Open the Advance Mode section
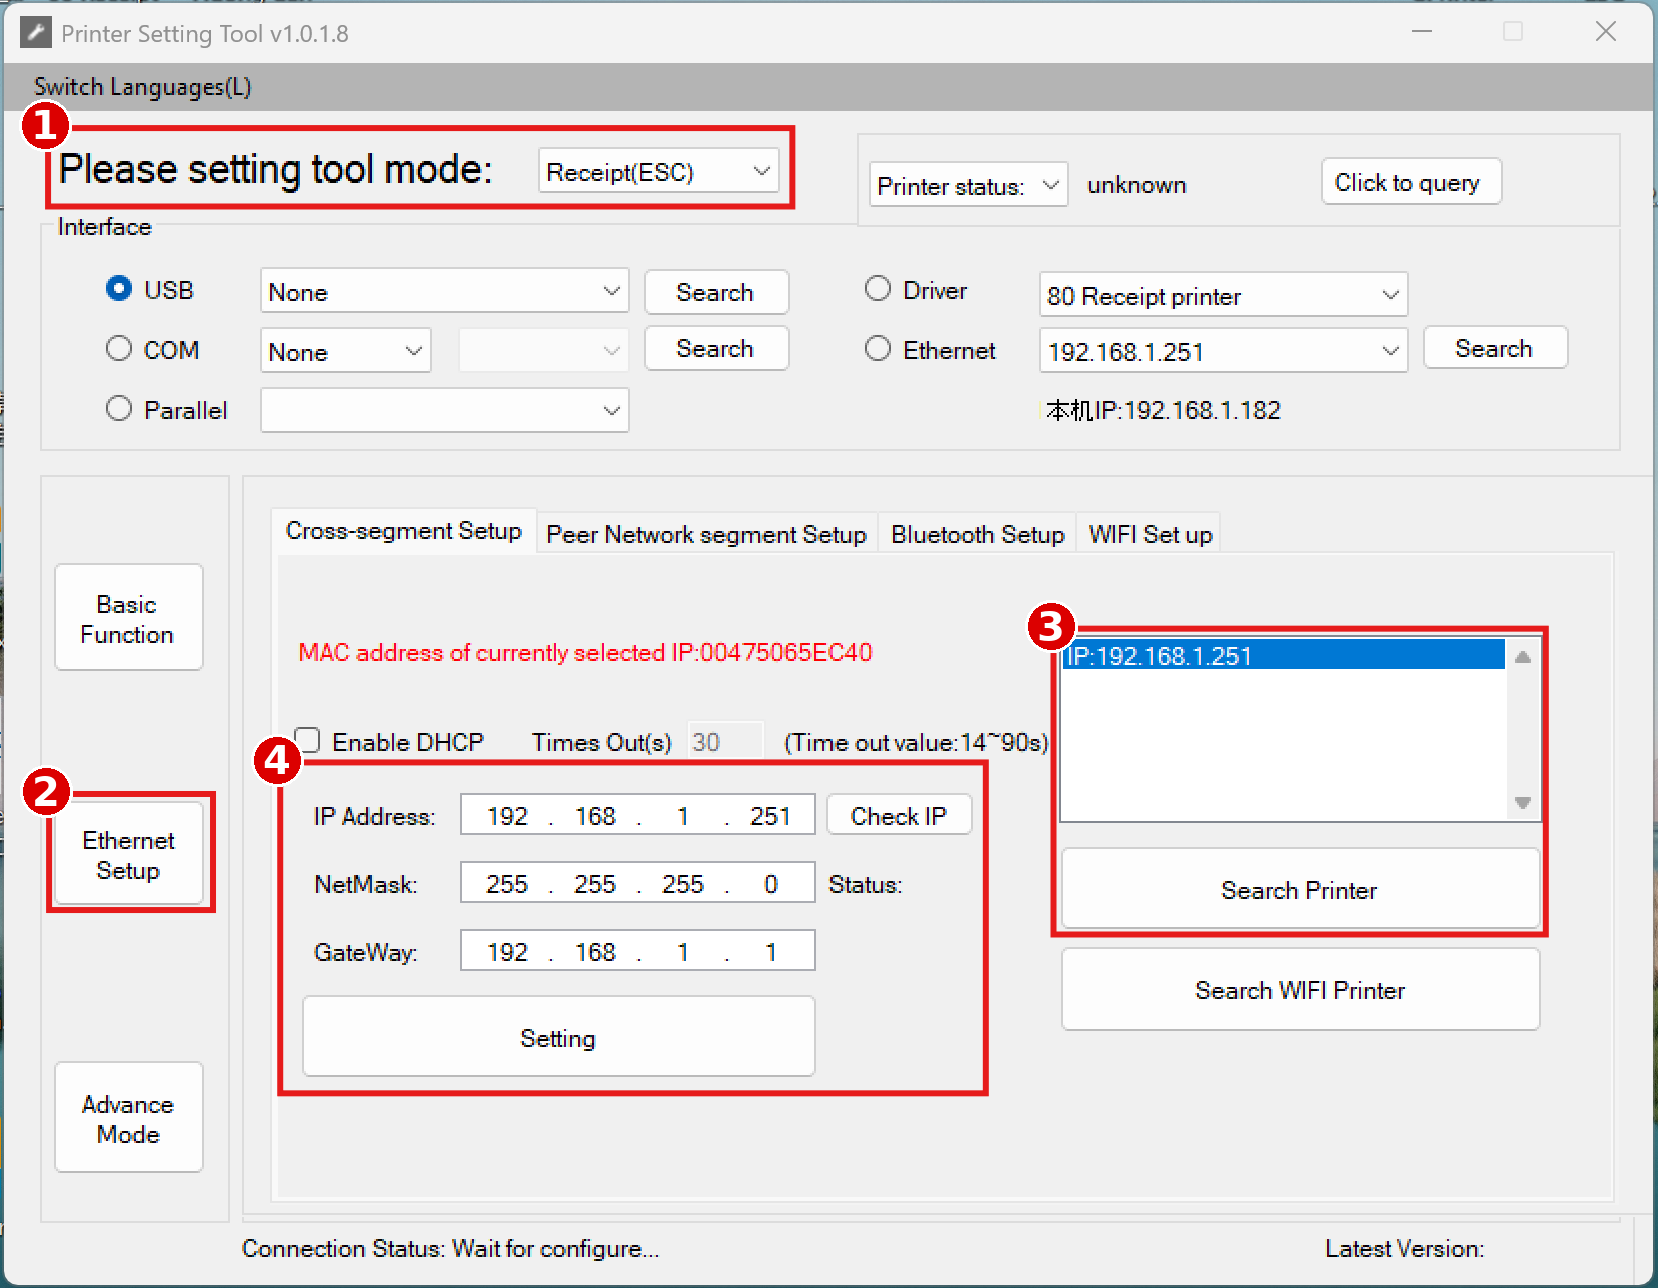The width and height of the screenshot is (1658, 1288). 128,1118
